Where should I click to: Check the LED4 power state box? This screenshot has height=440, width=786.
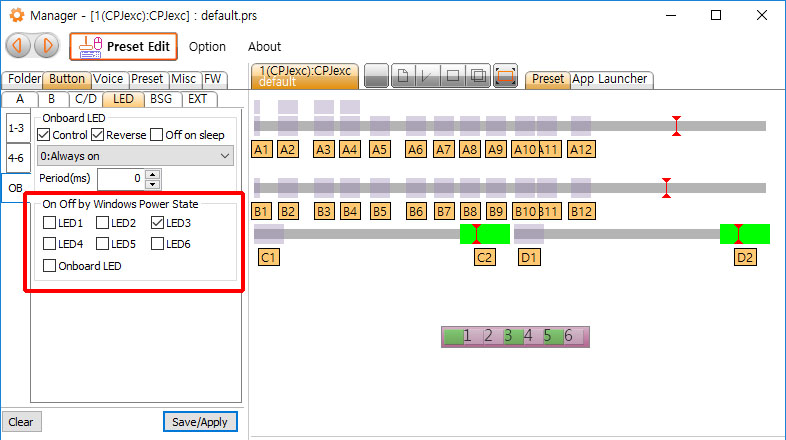click(x=50, y=244)
